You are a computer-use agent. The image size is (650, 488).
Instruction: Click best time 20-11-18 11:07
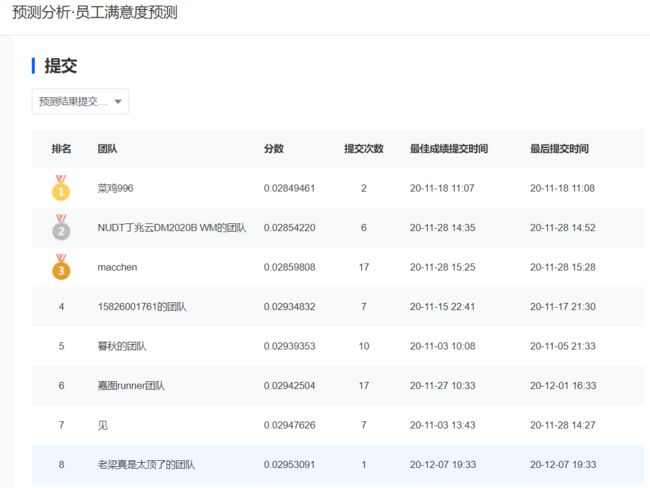tap(442, 188)
